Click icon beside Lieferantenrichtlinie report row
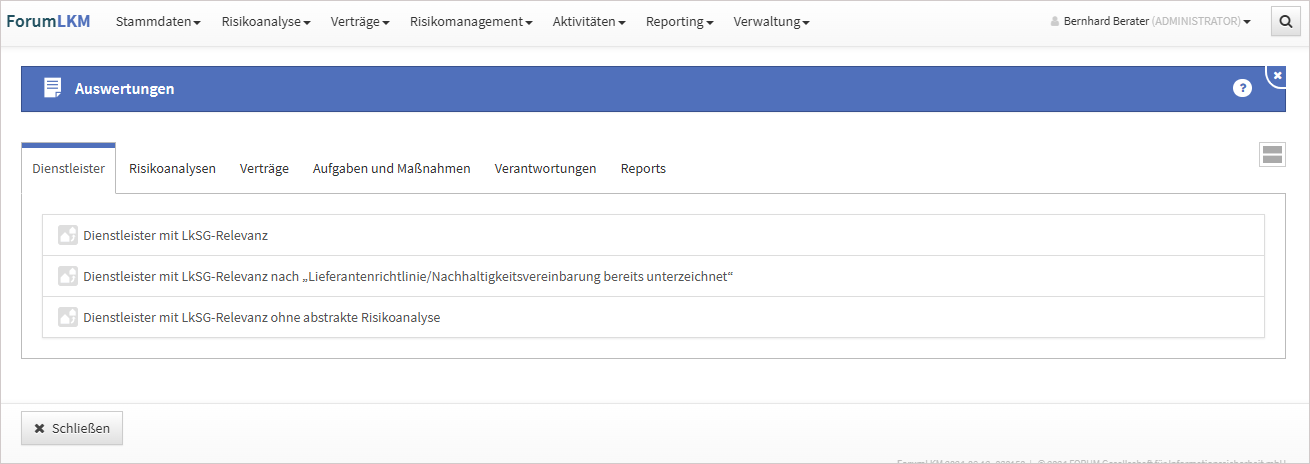Image resolution: width=1310 pixels, height=464 pixels. pos(68,276)
